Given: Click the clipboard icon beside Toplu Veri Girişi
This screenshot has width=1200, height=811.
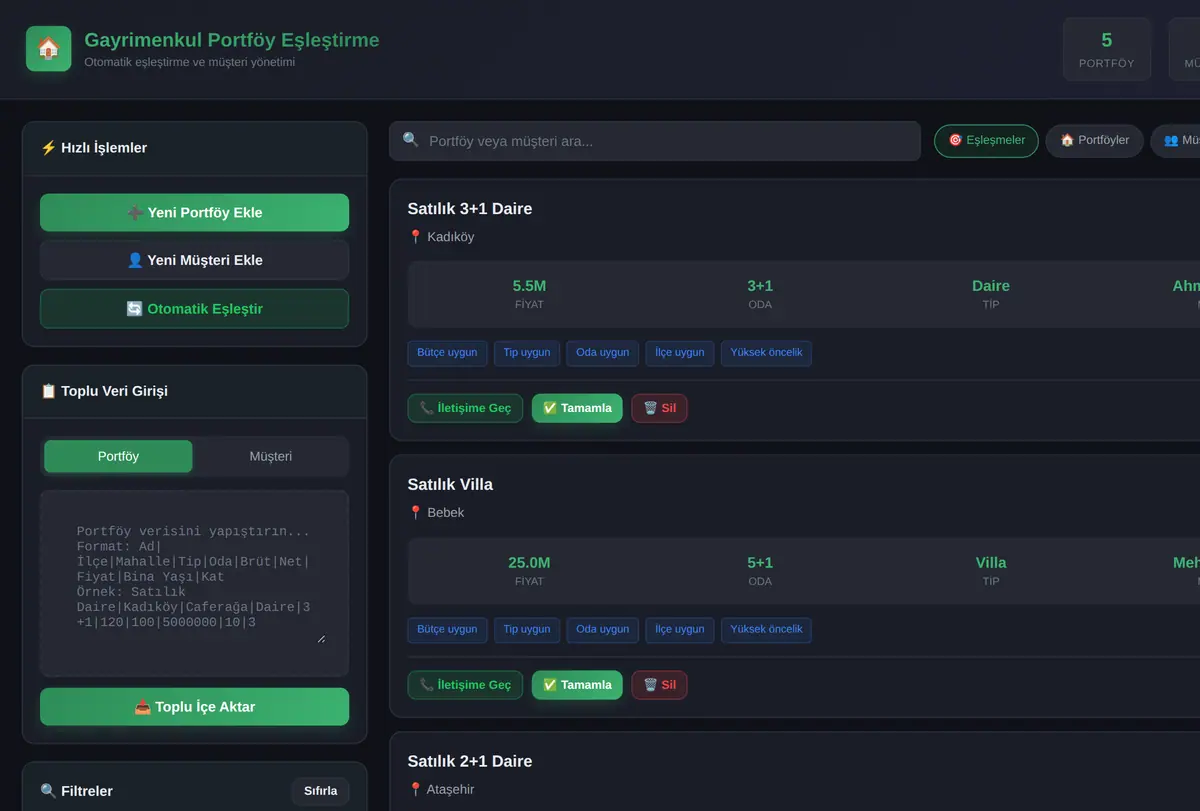Looking at the screenshot, I should point(48,391).
